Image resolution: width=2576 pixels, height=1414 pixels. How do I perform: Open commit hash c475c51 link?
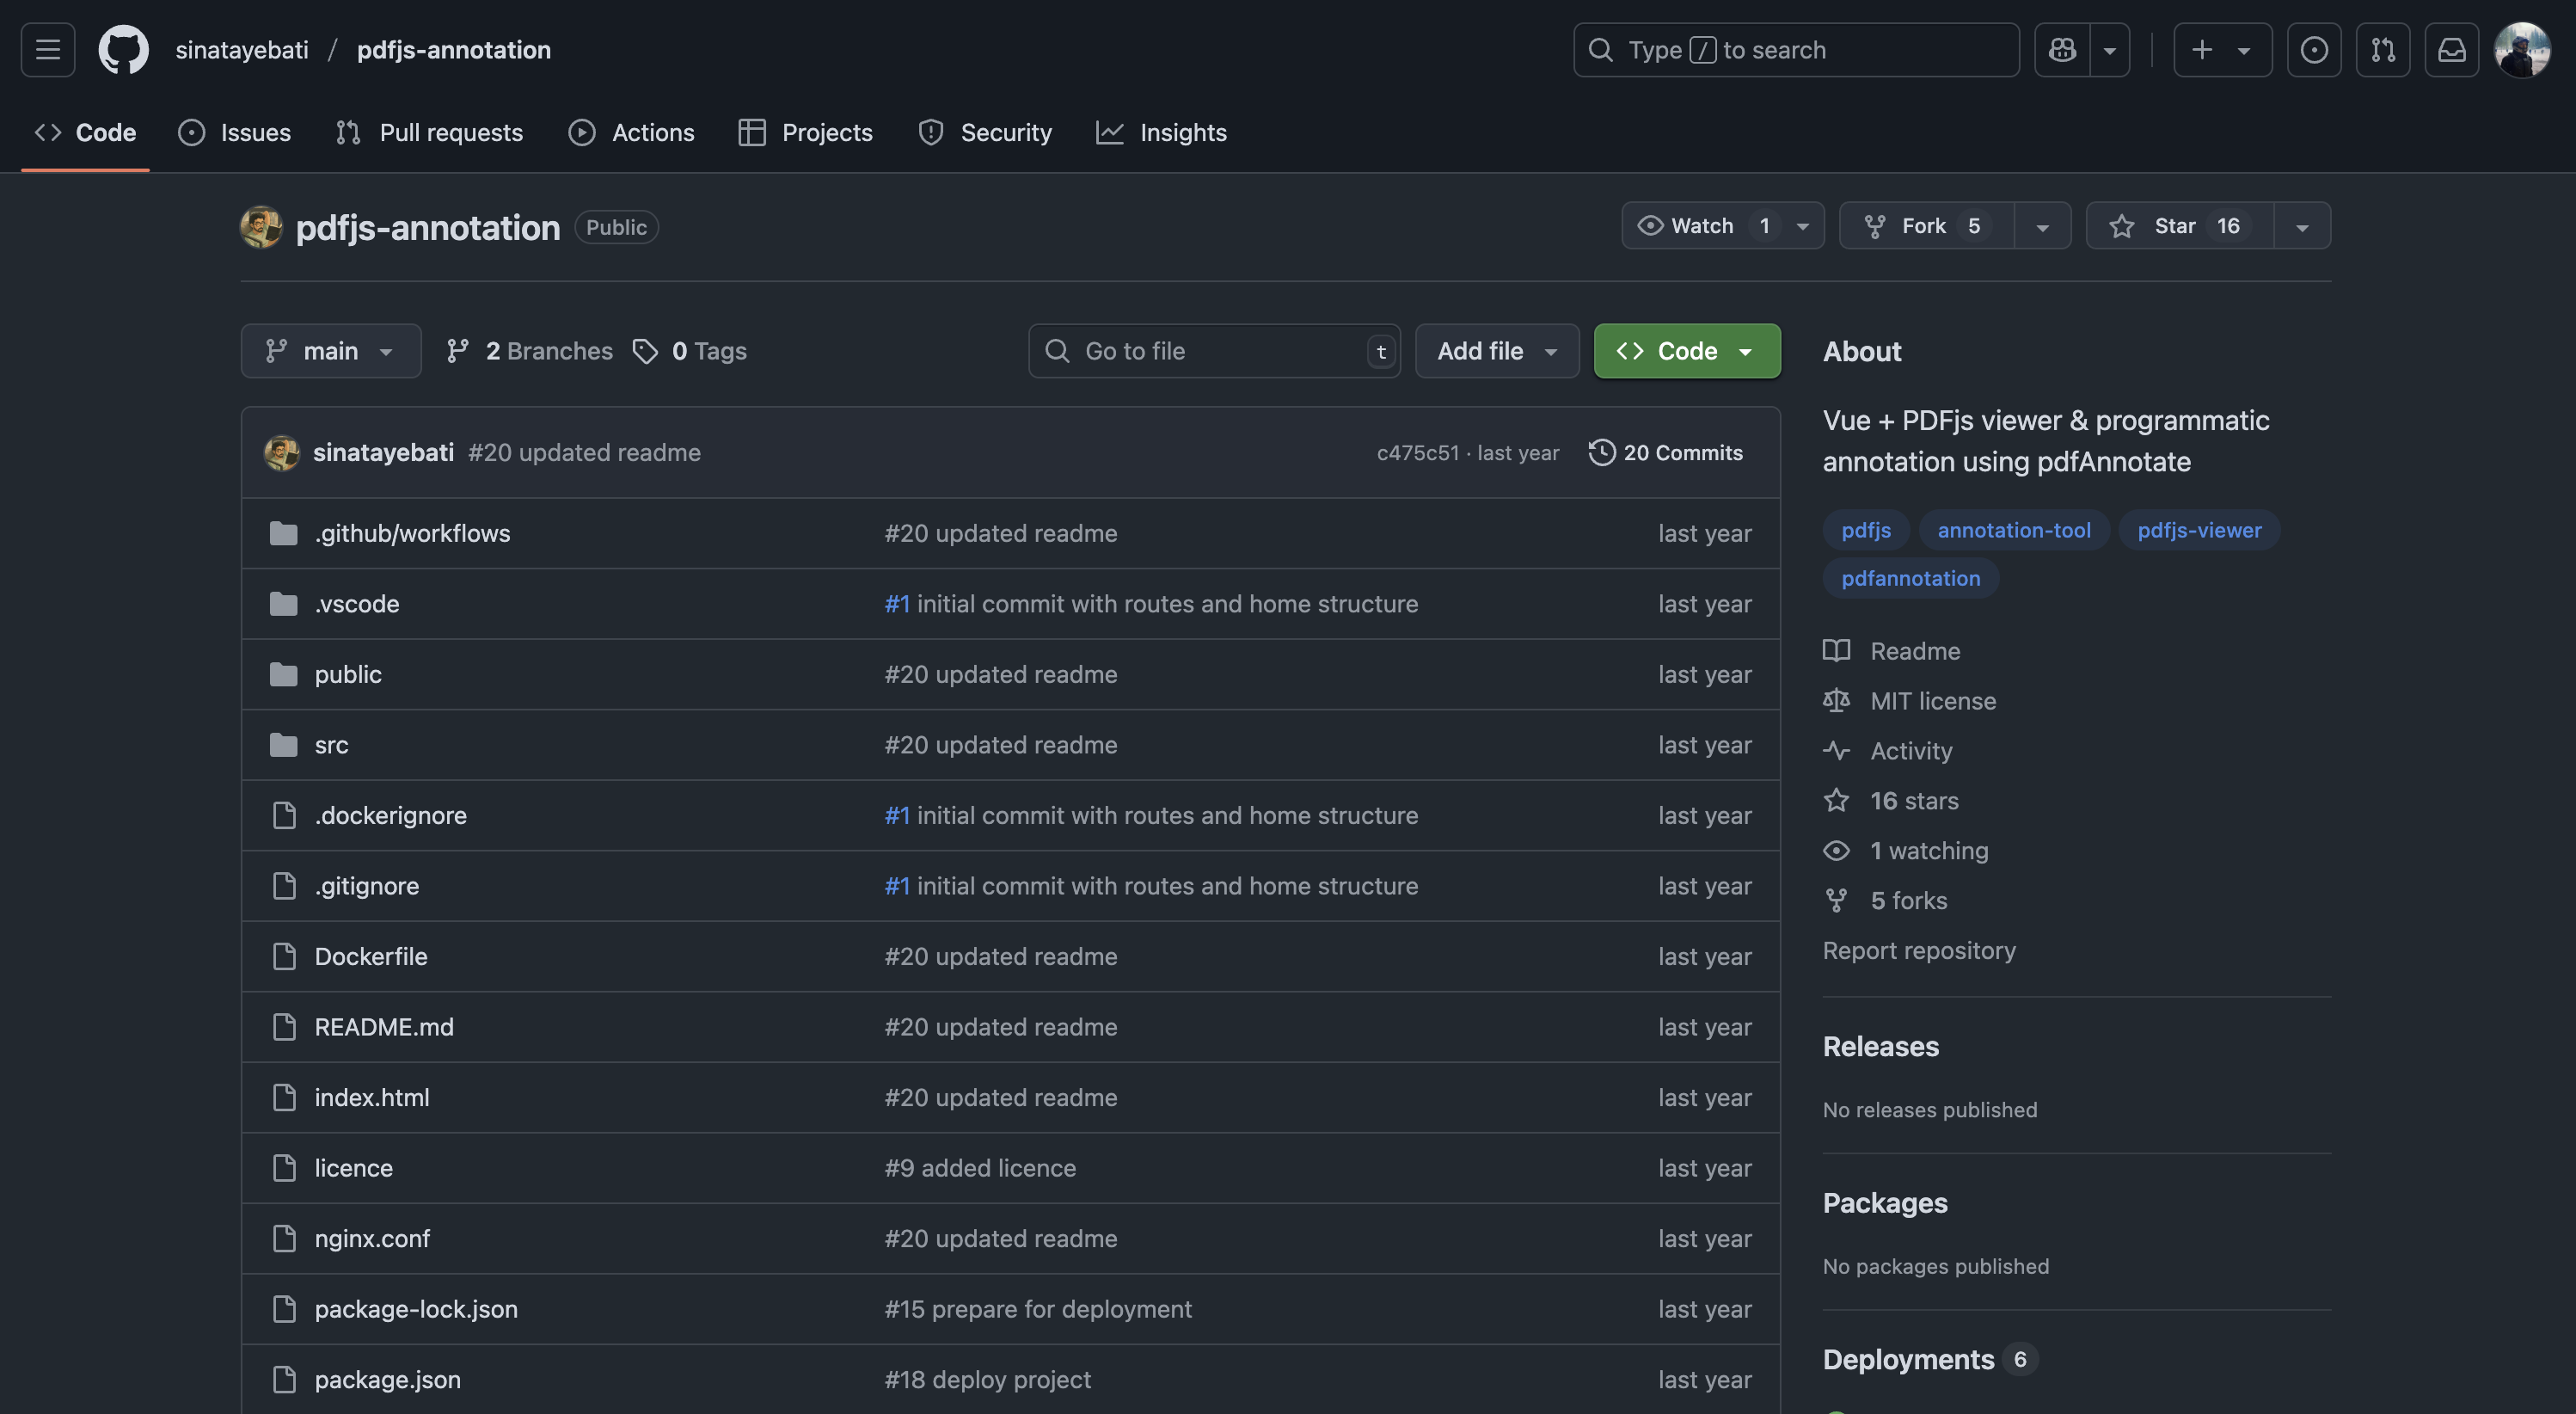pos(1417,452)
